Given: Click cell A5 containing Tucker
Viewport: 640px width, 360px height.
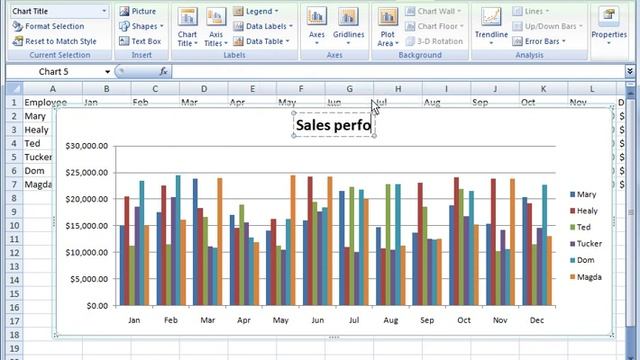Looking at the screenshot, I should click(38, 157).
